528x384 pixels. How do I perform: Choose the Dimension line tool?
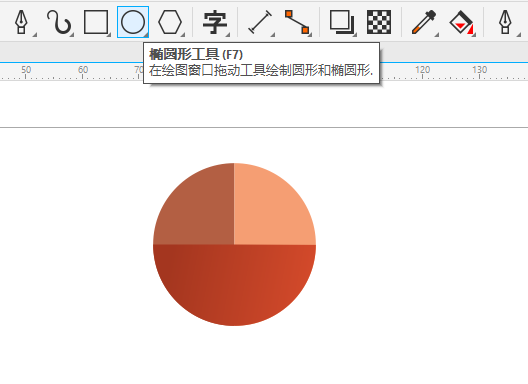click(260, 22)
